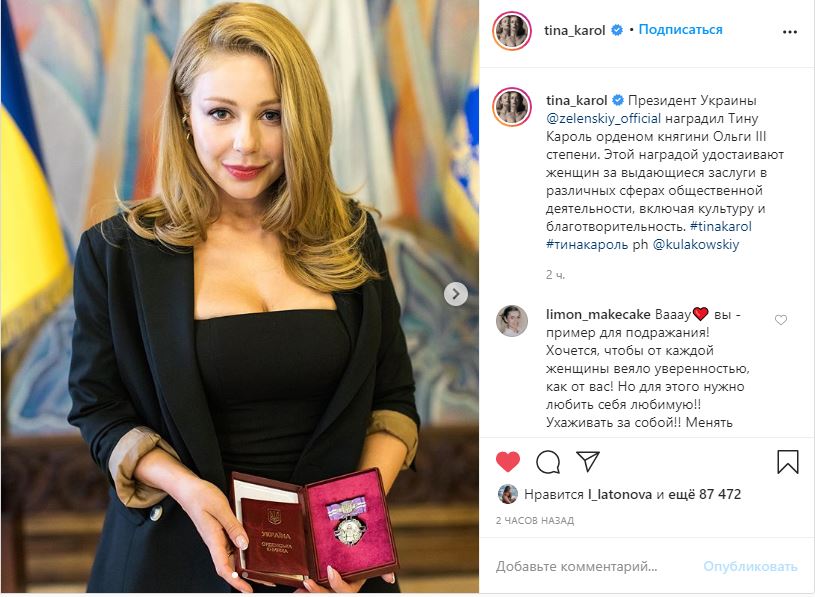Open the @zelenskiy_official mention link
The image size is (815, 597).
click(603, 118)
